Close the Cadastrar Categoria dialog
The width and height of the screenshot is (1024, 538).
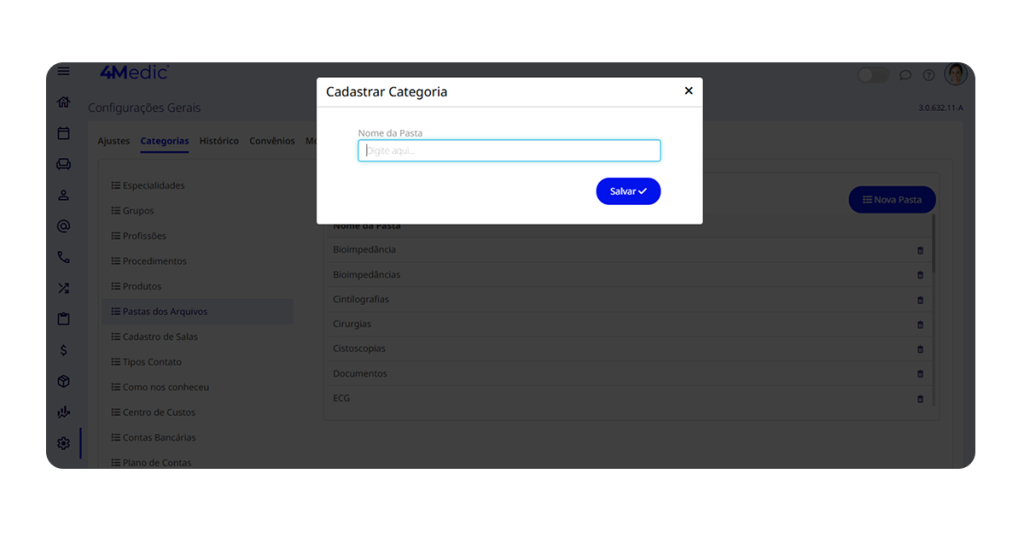tap(688, 91)
